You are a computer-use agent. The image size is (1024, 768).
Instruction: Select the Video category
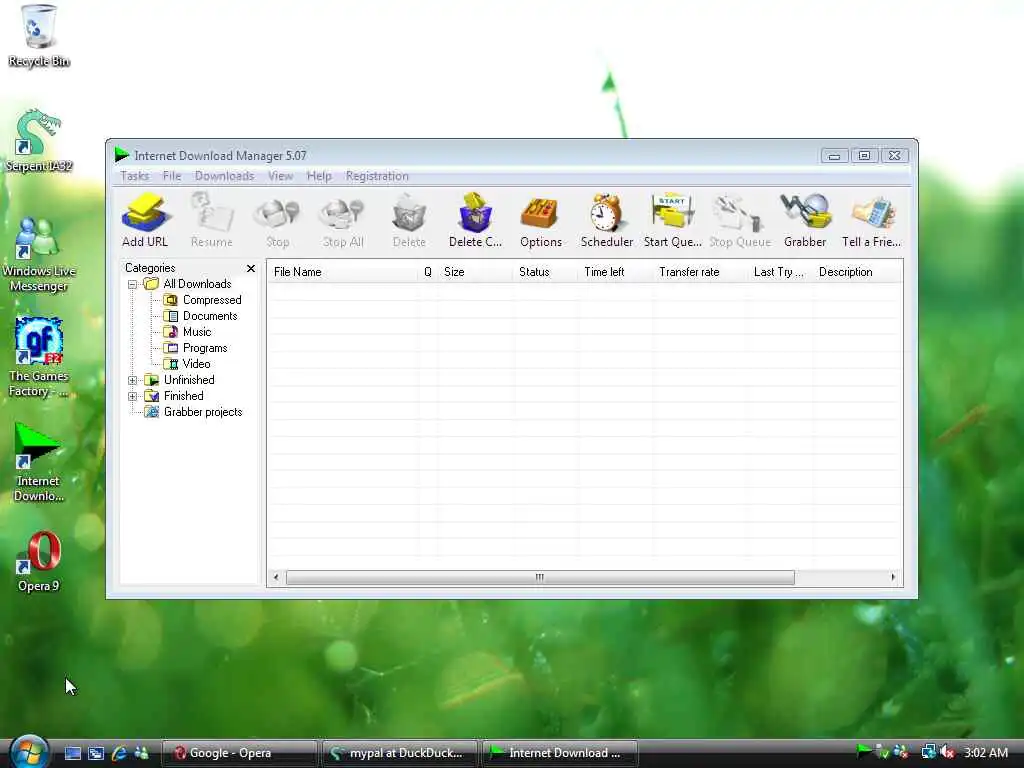[196, 364]
